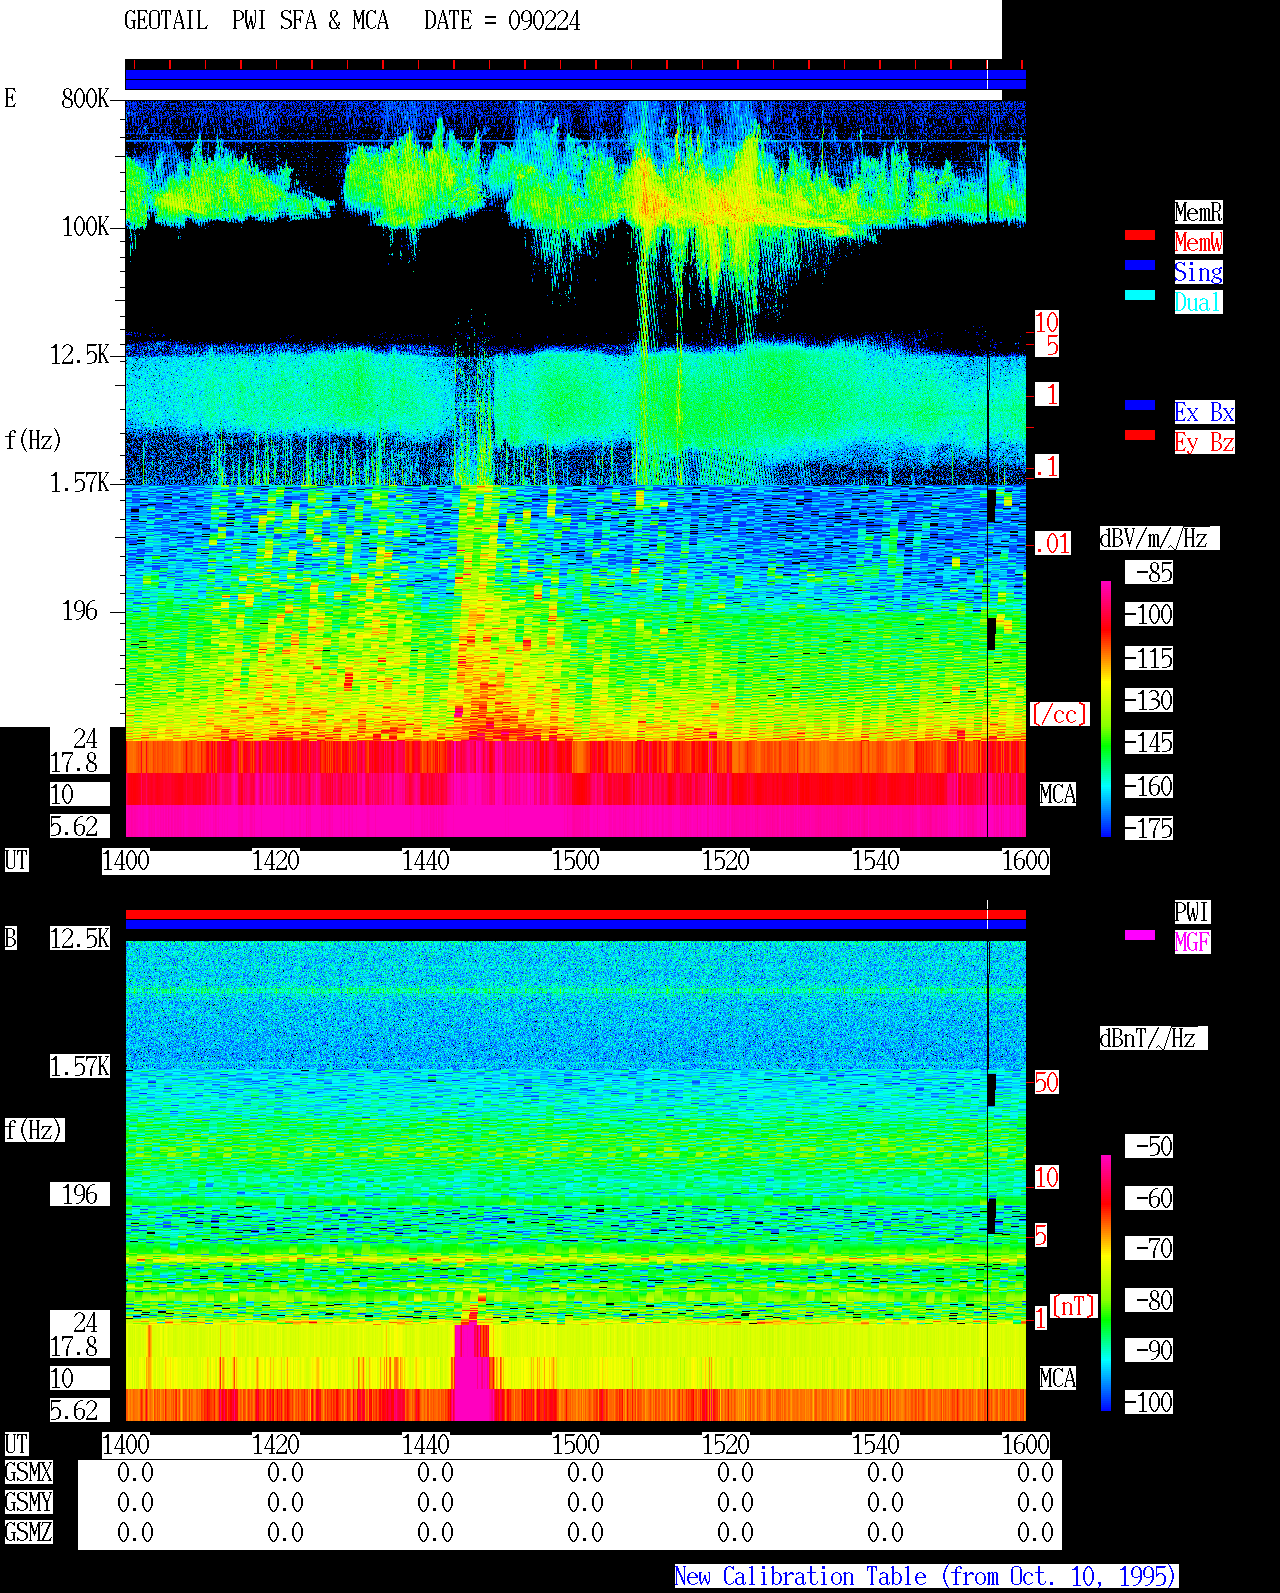The height and width of the screenshot is (1593, 1280).
Task: Click the 800K frequency axis label
Action: 85,98
